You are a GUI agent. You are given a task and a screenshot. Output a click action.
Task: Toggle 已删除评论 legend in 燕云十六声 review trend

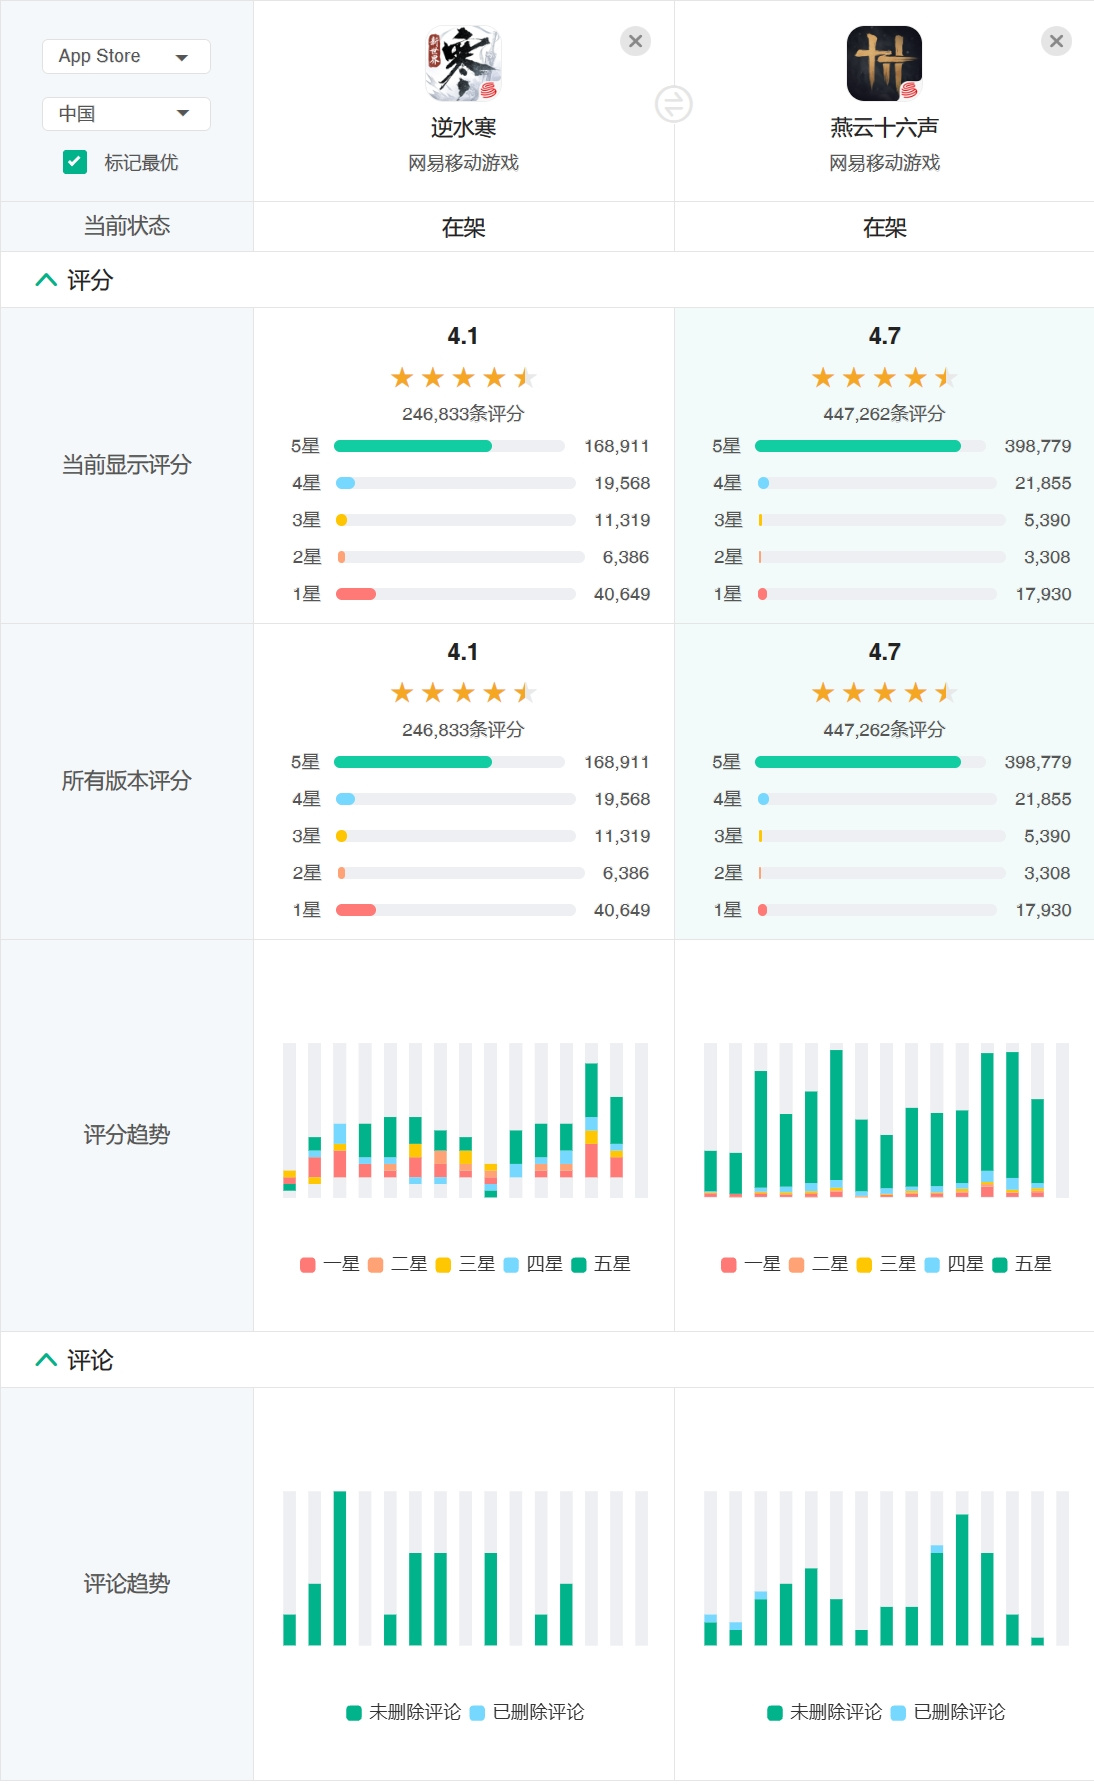tap(948, 1712)
